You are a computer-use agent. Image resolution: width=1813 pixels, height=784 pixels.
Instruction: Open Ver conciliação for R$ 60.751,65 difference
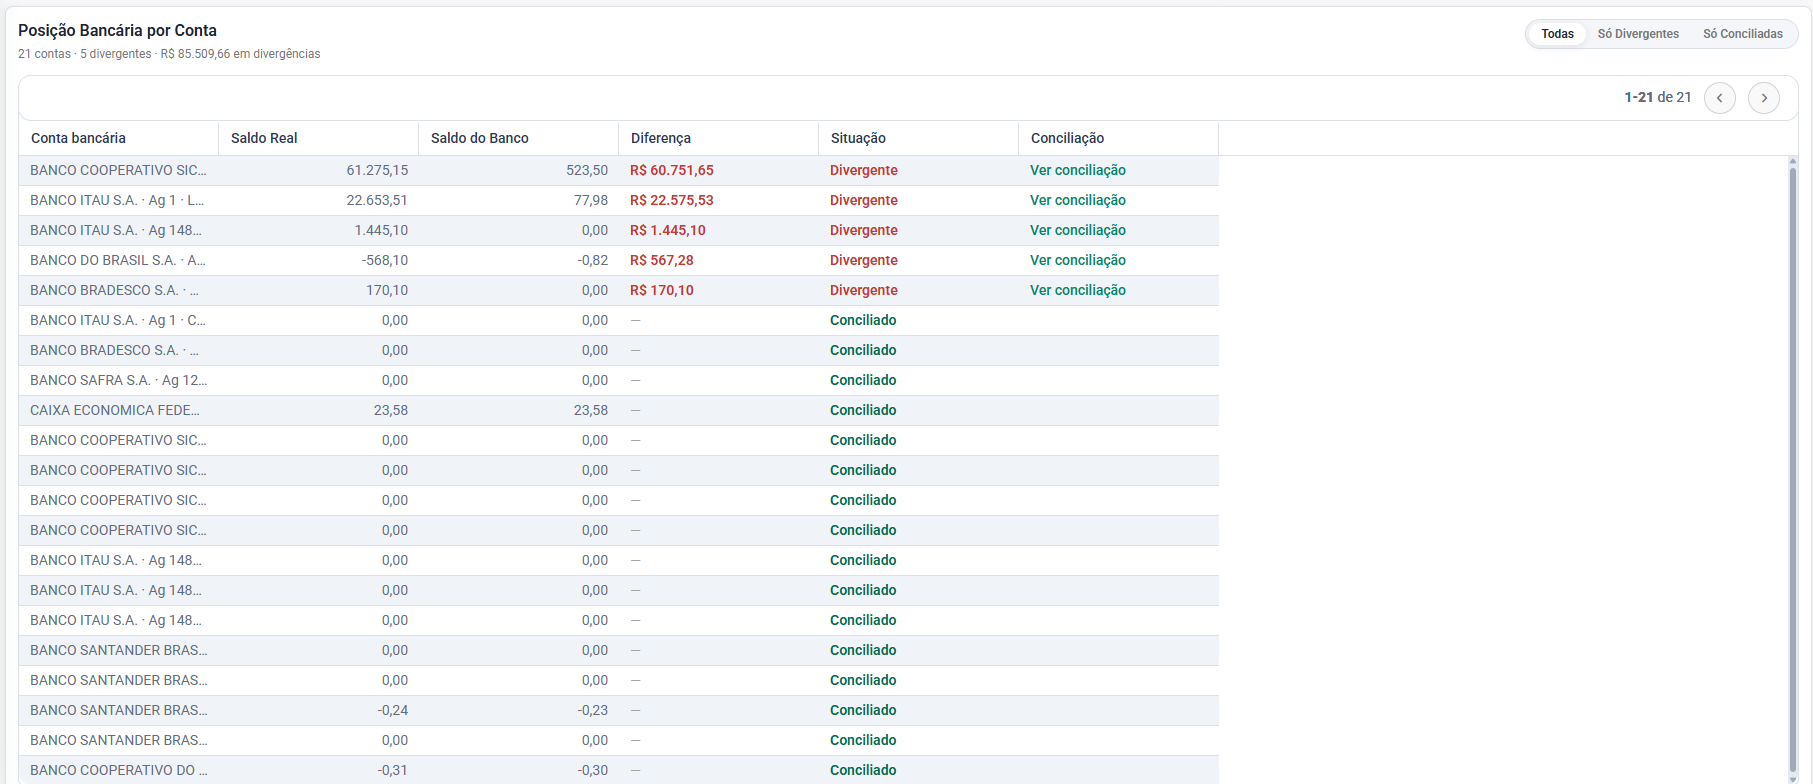1078,170
